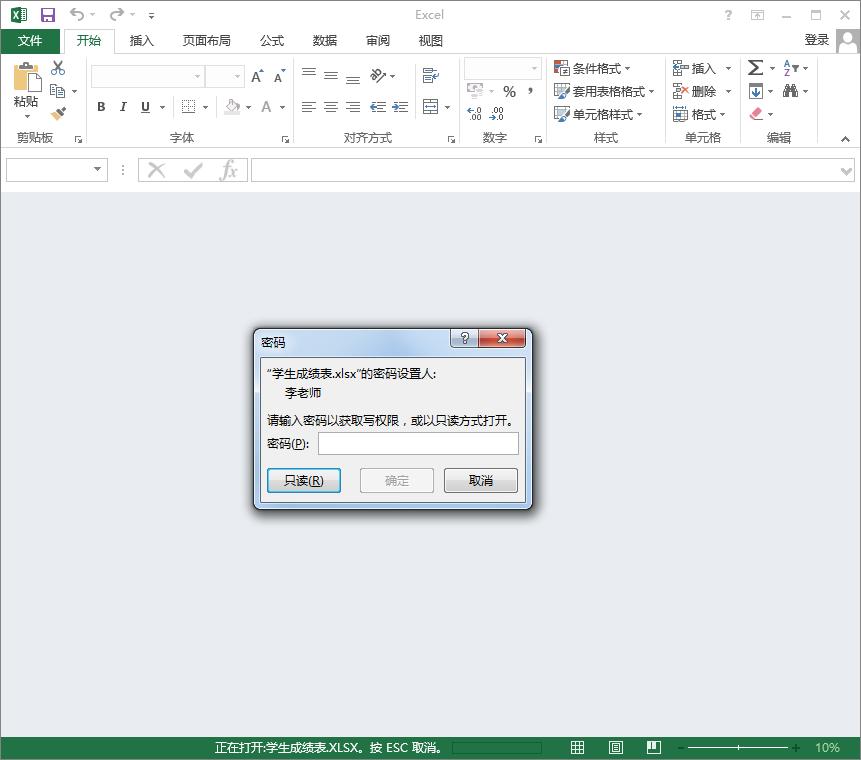Select the Format Painter (格式刷) icon
Image resolution: width=861 pixels, height=760 pixels.
pyautogui.click(x=57, y=112)
